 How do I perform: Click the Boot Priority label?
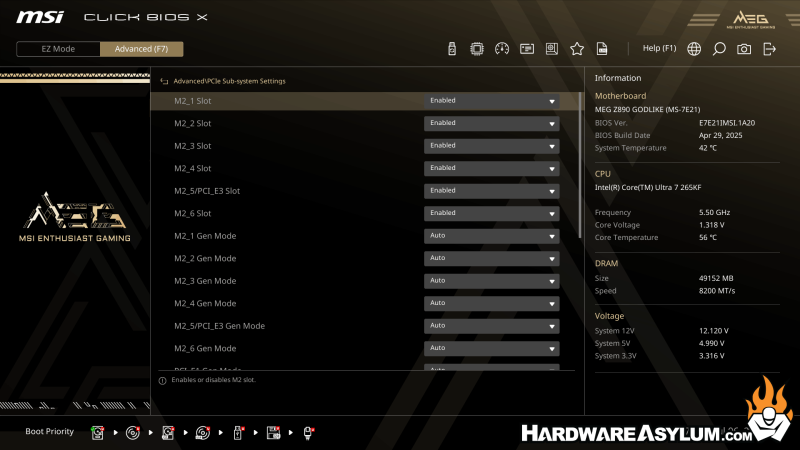[x=49, y=432]
